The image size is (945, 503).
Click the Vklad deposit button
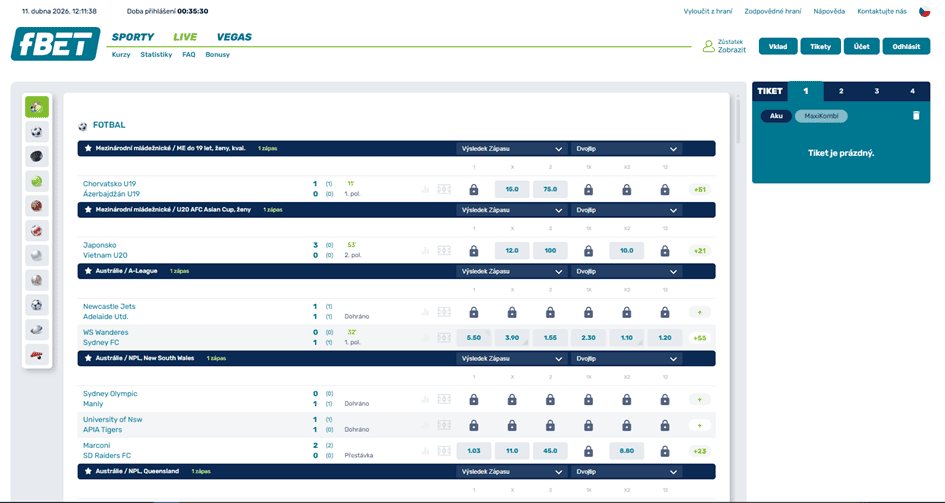click(778, 46)
